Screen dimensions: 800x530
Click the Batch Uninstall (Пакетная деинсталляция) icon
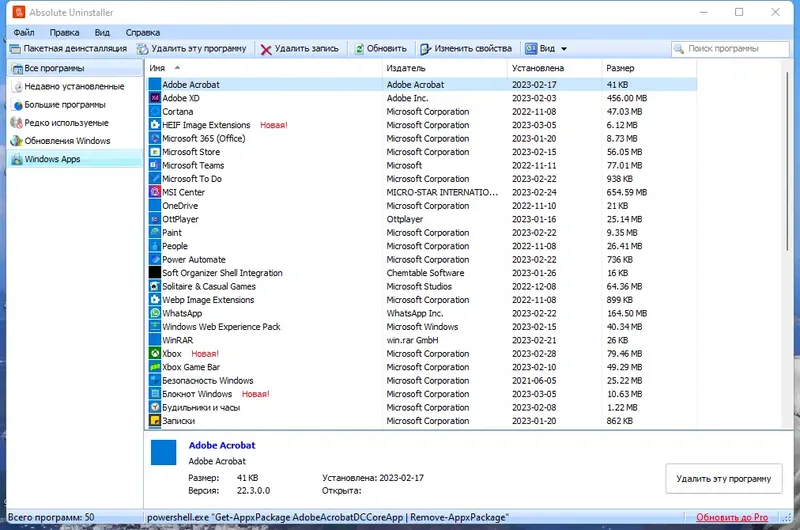point(15,49)
